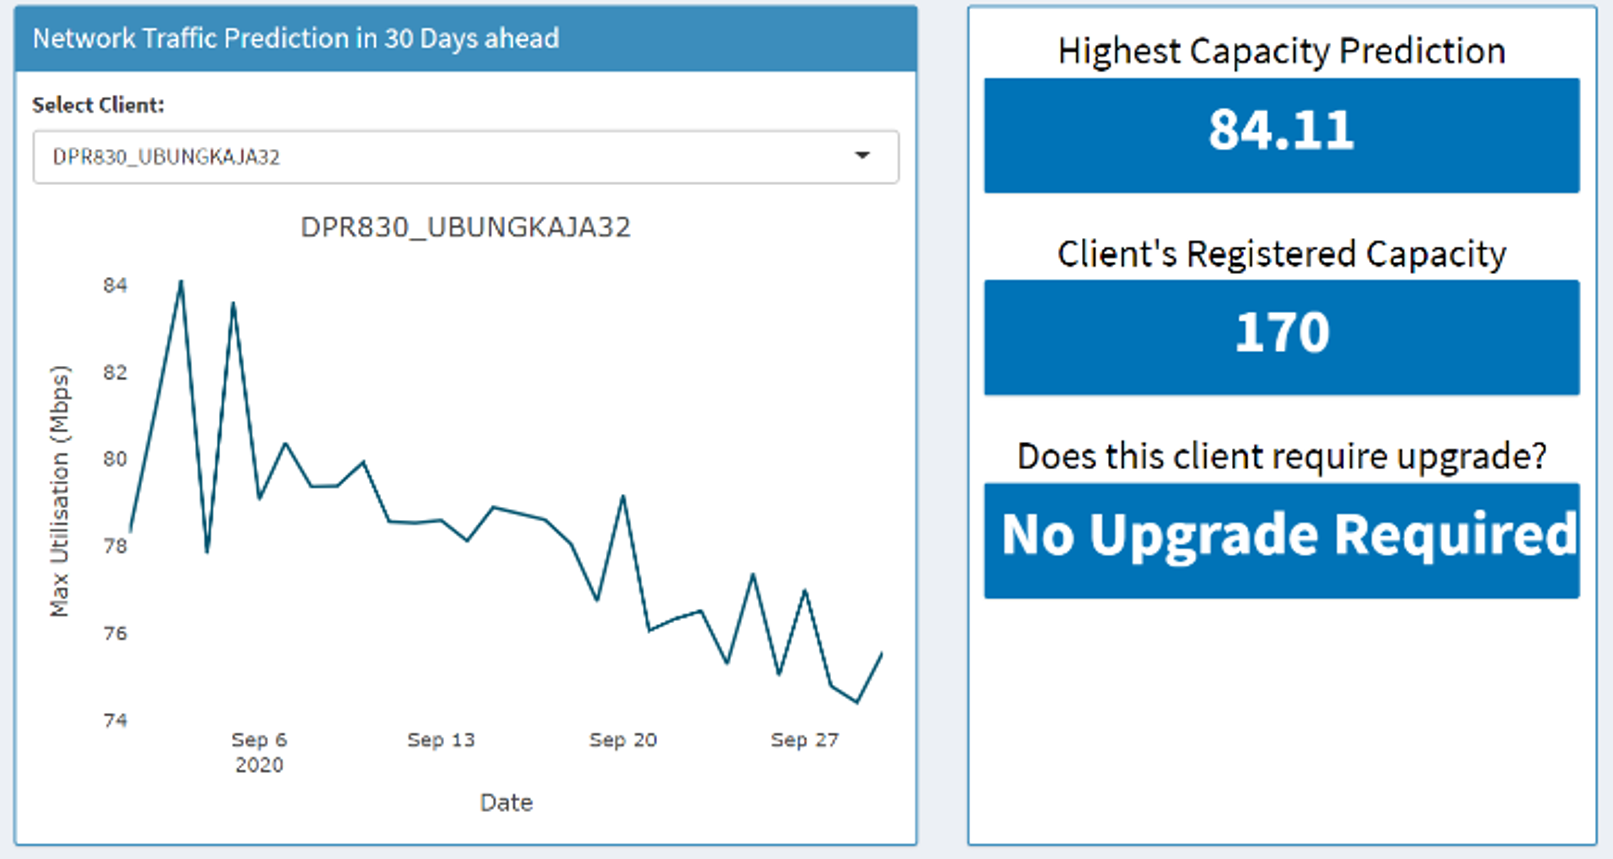Open the Select Client dropdown arrow
The image size is (1613, 859).
pos(862,156)
